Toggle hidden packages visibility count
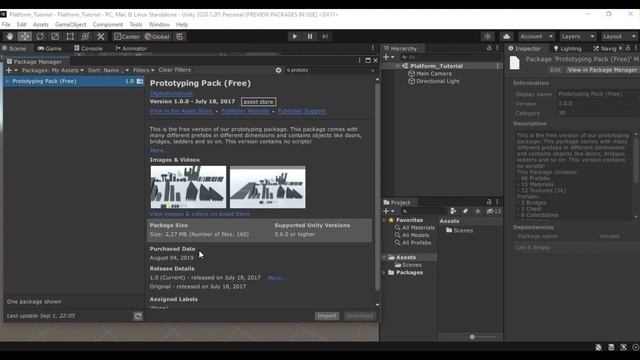This screenshot has height=360, width=640. click(493, 211)
